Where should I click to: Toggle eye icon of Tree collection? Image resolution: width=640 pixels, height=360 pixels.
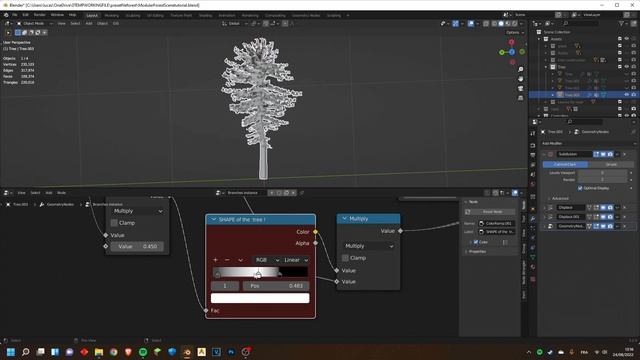[627, 67]
